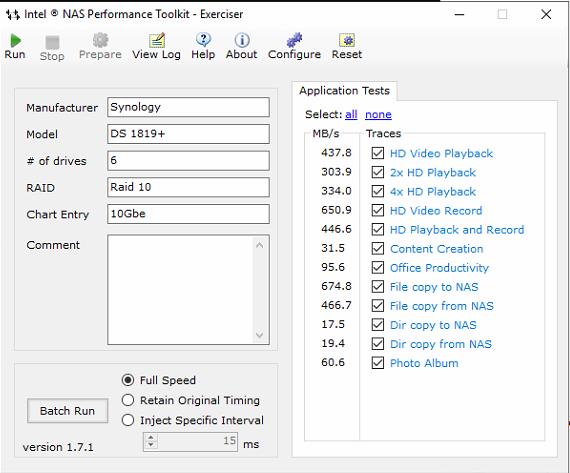The image size is (570, 473).
Task: Toggle Dir copy from NAS checkbox
Action: [378, 344]
